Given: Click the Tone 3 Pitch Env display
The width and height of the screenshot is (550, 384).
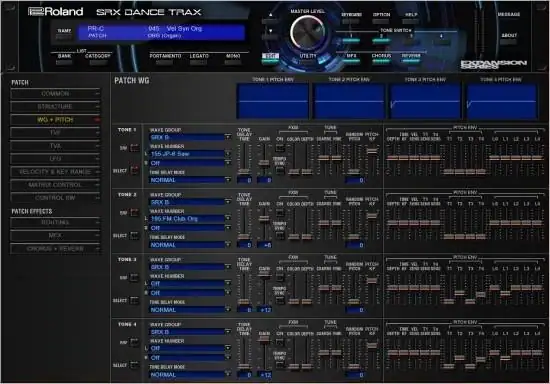Looking at the screenshot, I should point(425,101).
